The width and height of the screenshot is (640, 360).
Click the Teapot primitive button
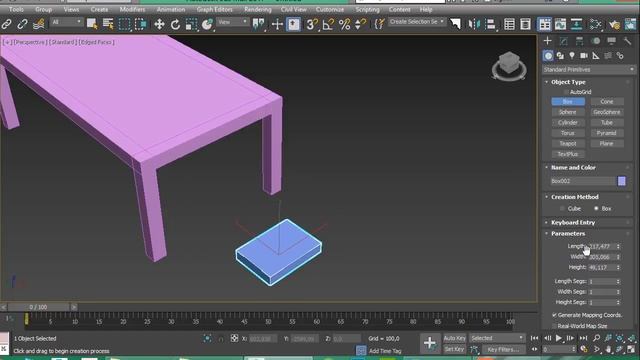tap(568, 144)
